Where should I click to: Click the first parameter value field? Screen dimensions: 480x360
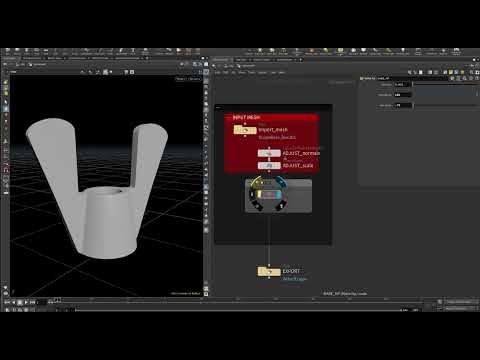click(403, 84)
